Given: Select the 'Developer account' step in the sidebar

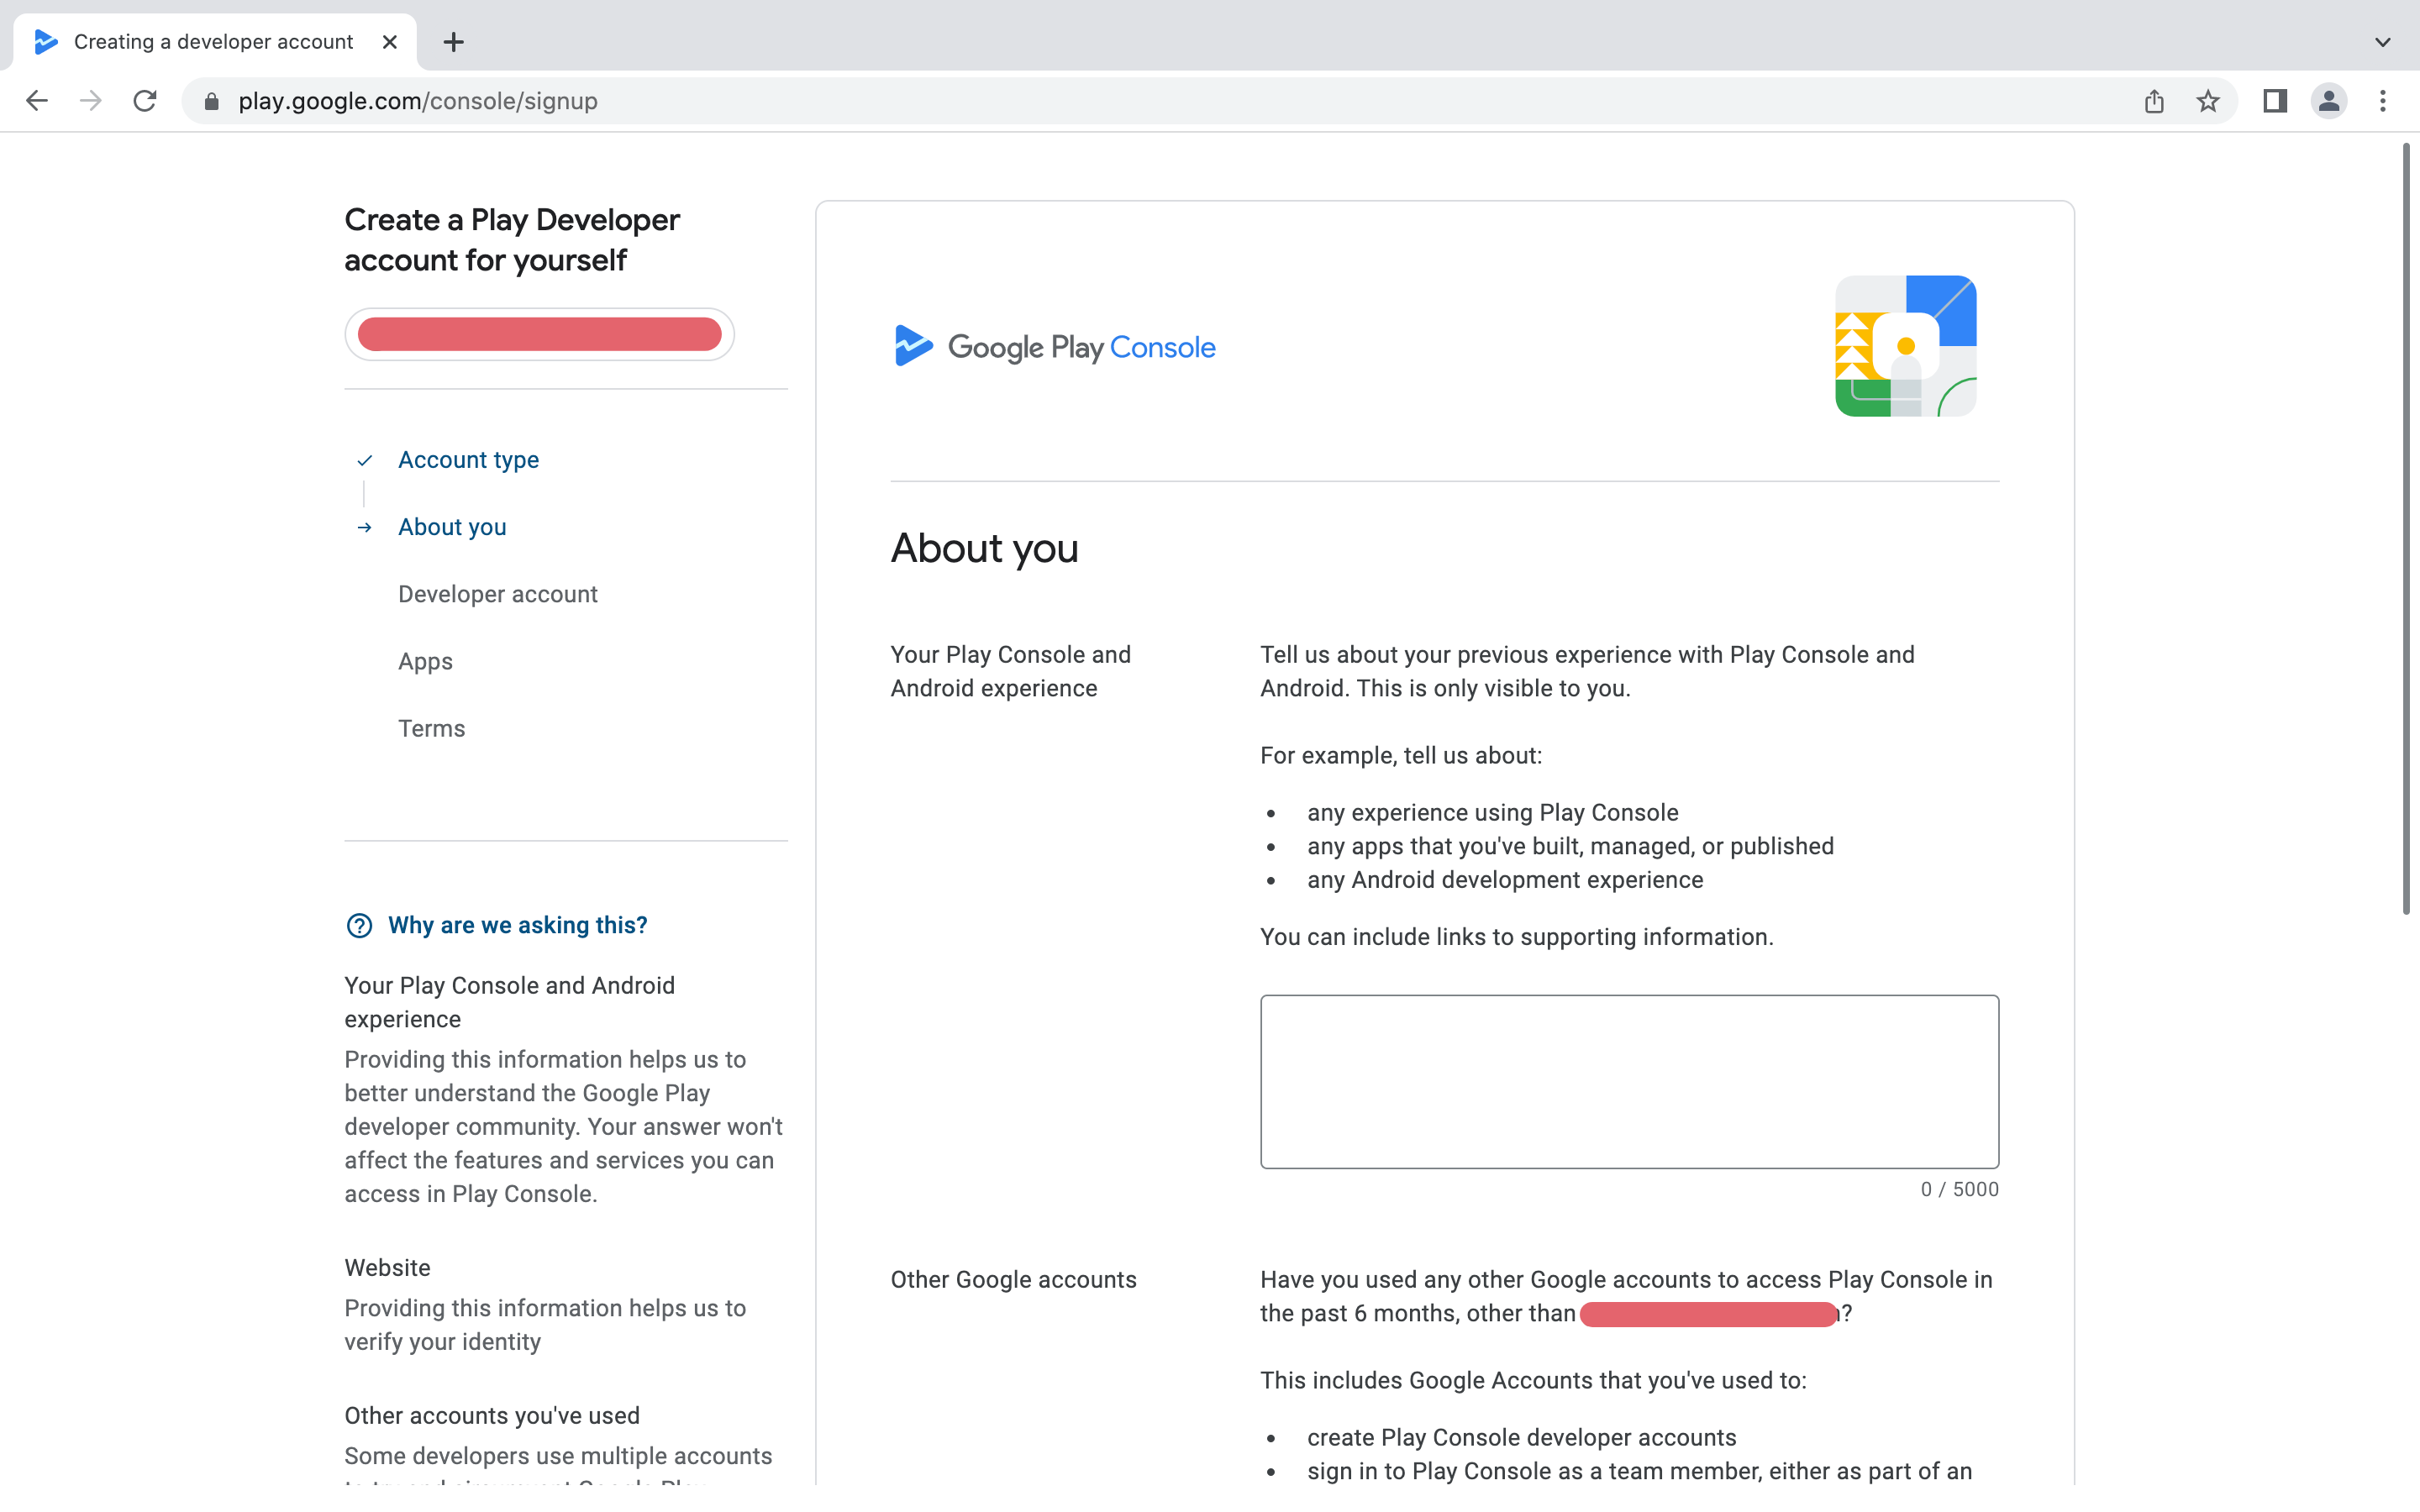Looking at the screenshot, I should (497, 593).
